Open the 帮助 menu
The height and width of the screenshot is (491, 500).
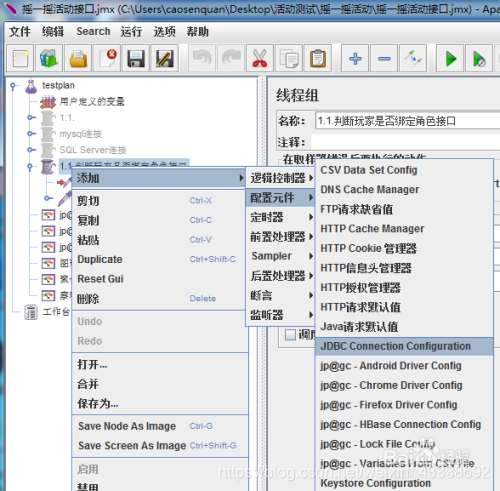pos(197,32)
